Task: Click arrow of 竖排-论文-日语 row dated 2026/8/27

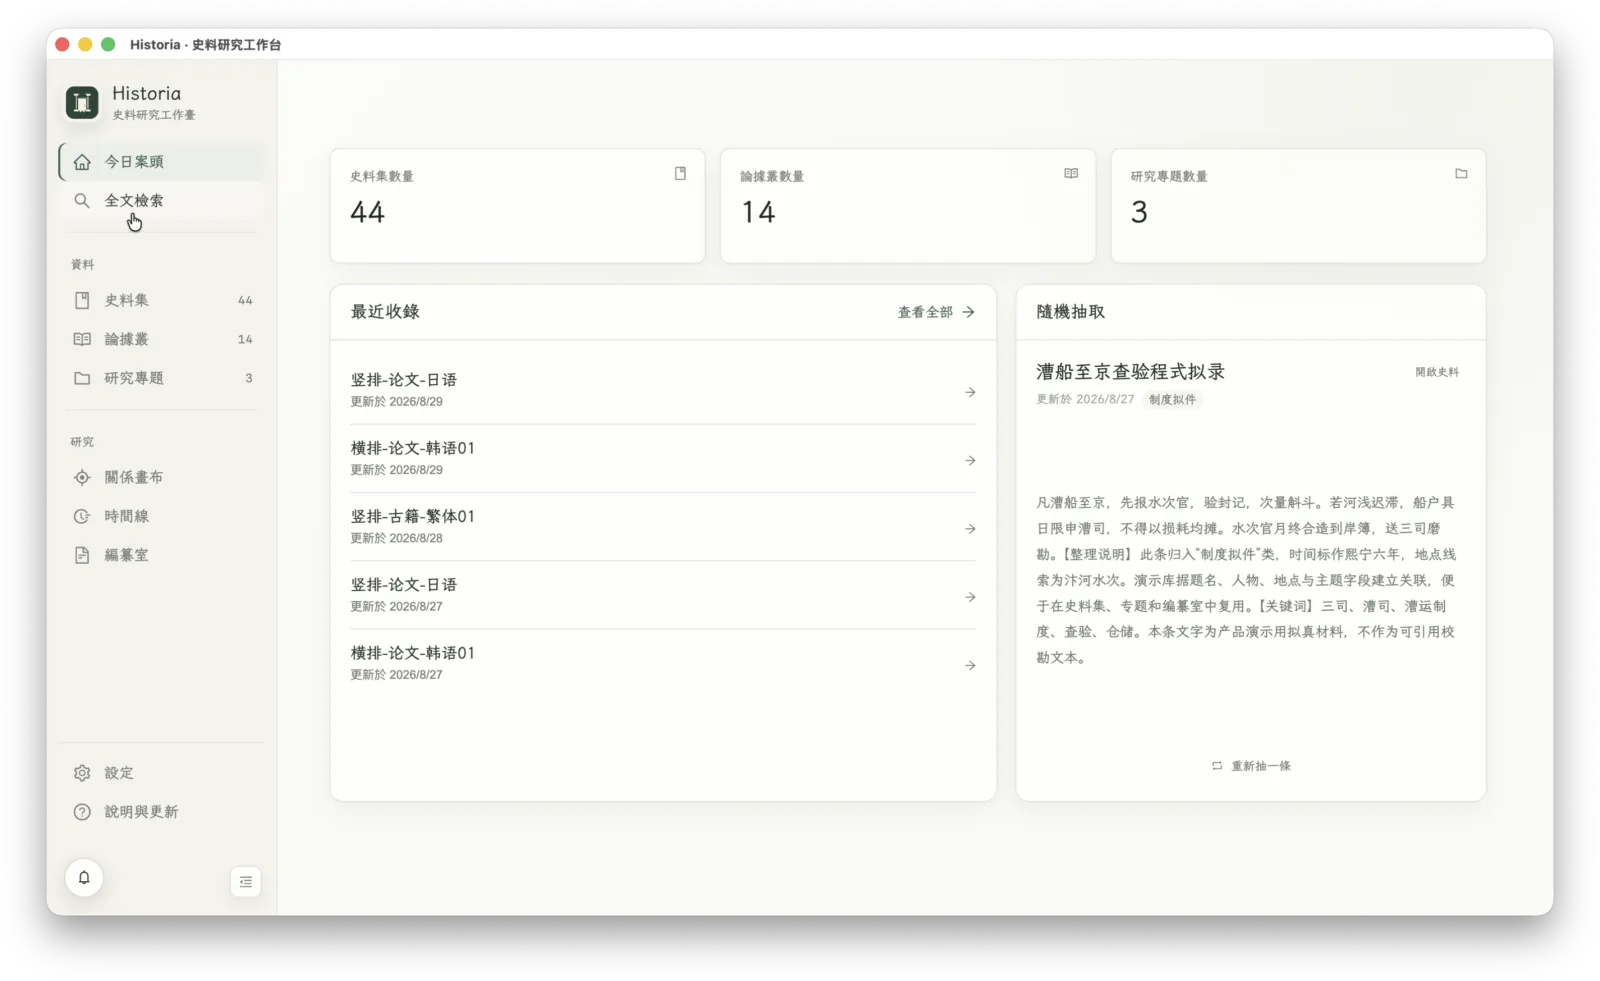Action: (970, 597)
